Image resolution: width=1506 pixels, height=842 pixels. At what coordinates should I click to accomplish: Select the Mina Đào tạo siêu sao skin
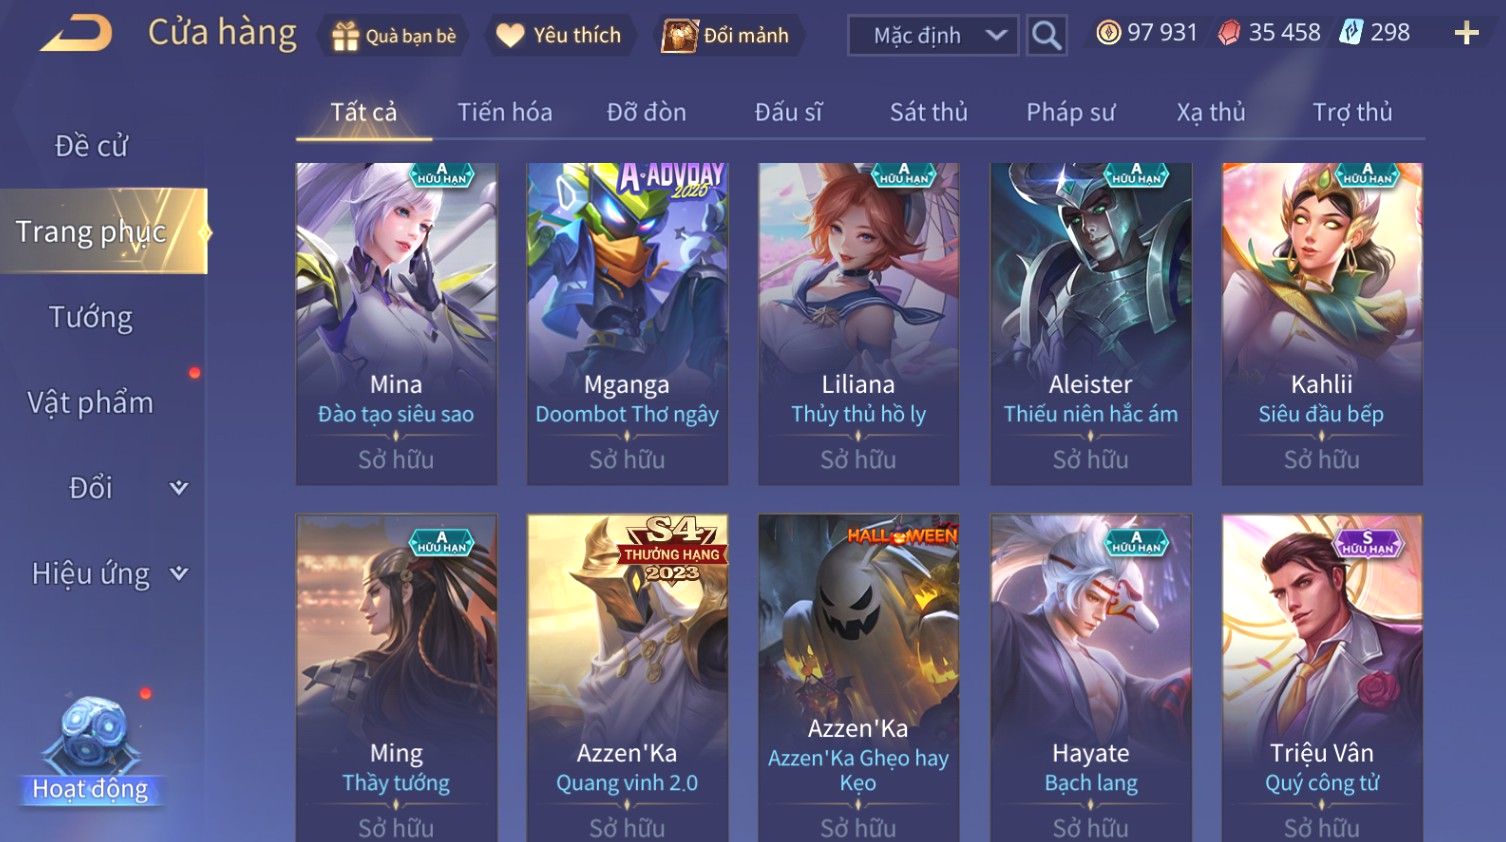(x=396, y=324)
